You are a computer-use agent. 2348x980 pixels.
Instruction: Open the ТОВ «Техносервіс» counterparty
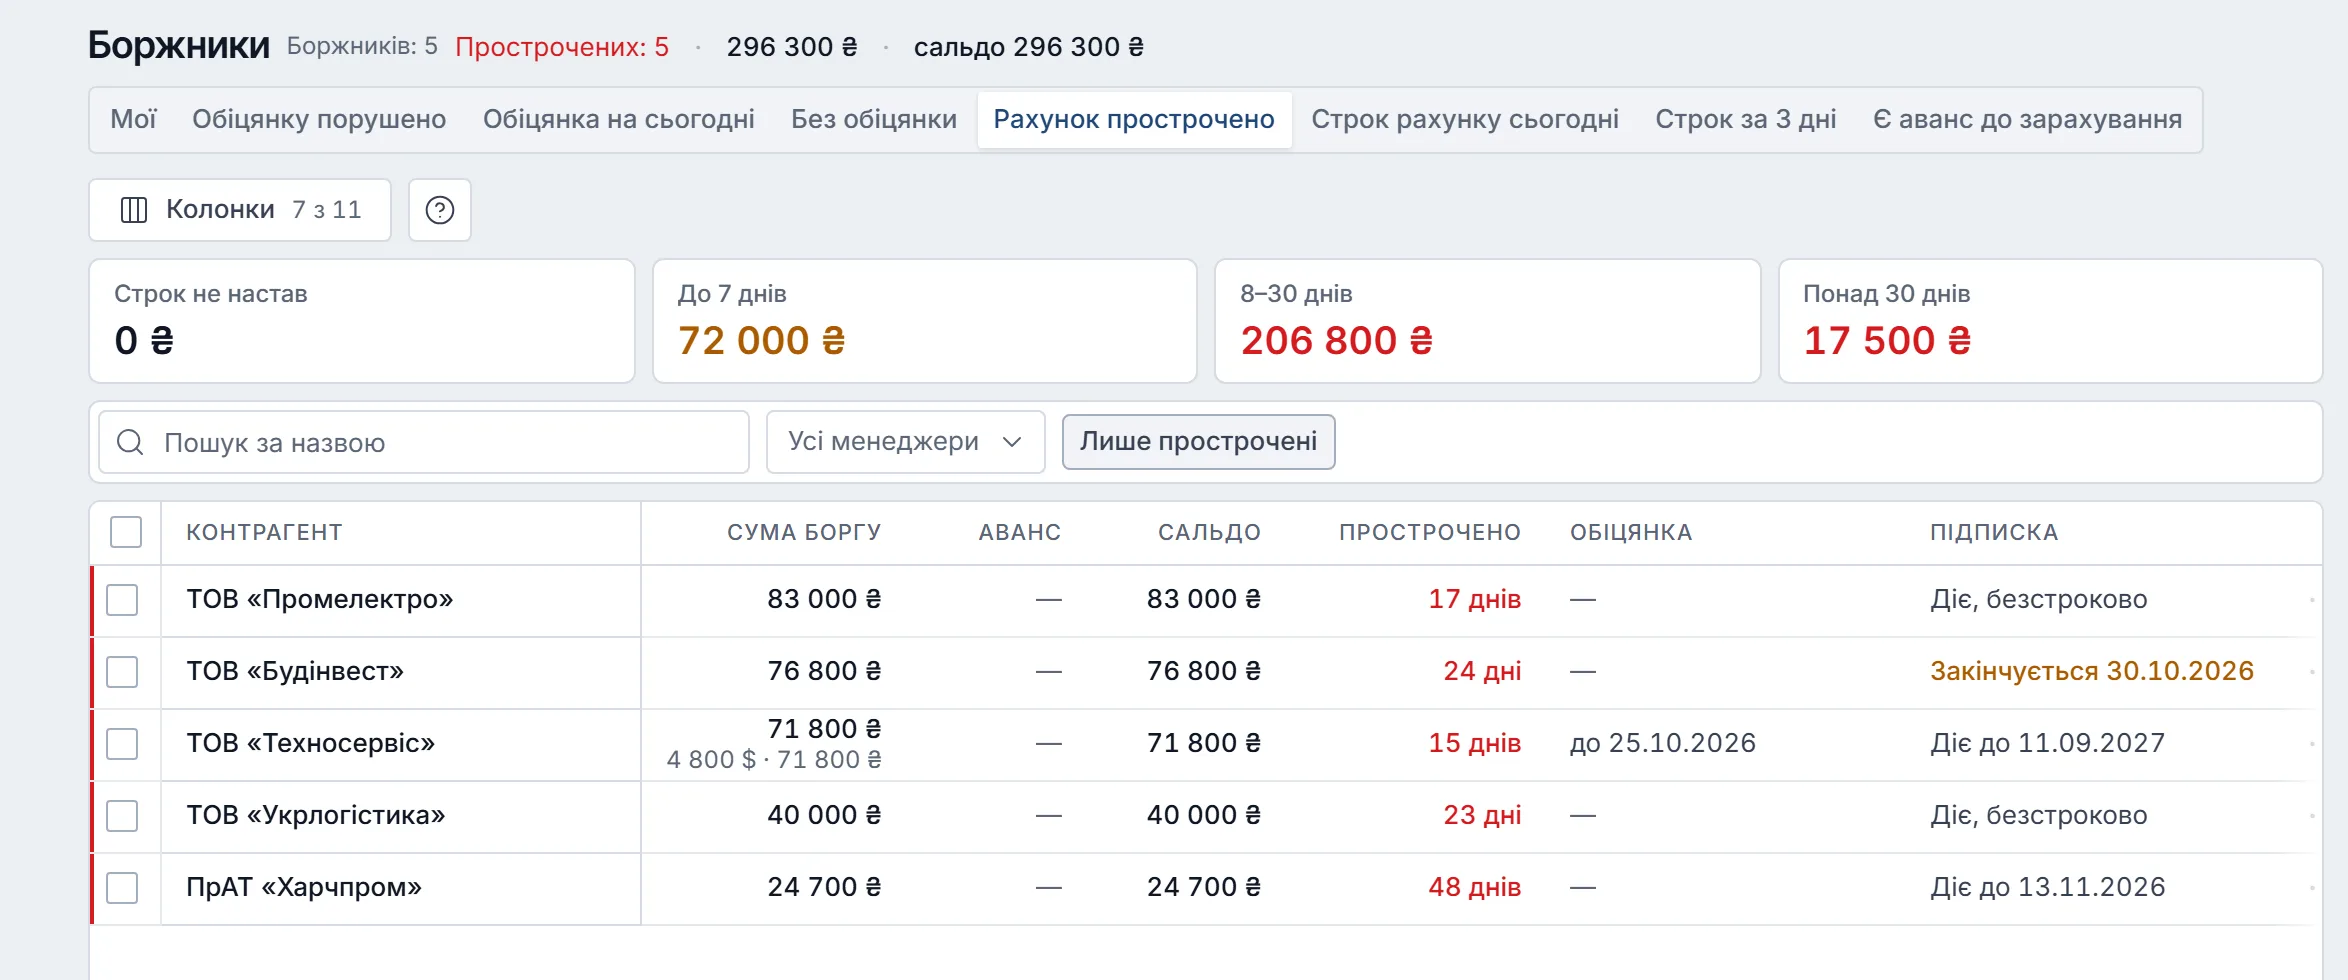tap(311, 744)
